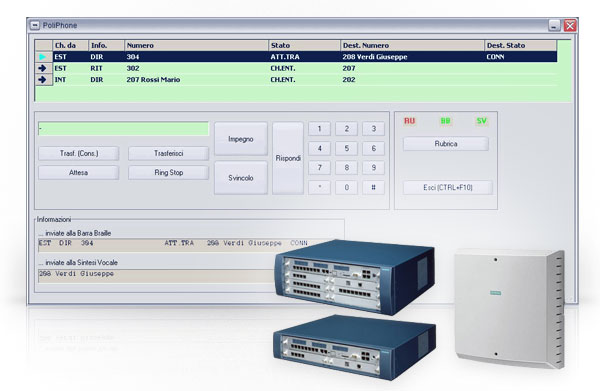This screenshot has width=600, height=391.
Task: Click the Svincolo button
Action: pyautogui.click(x=241, y=178)
